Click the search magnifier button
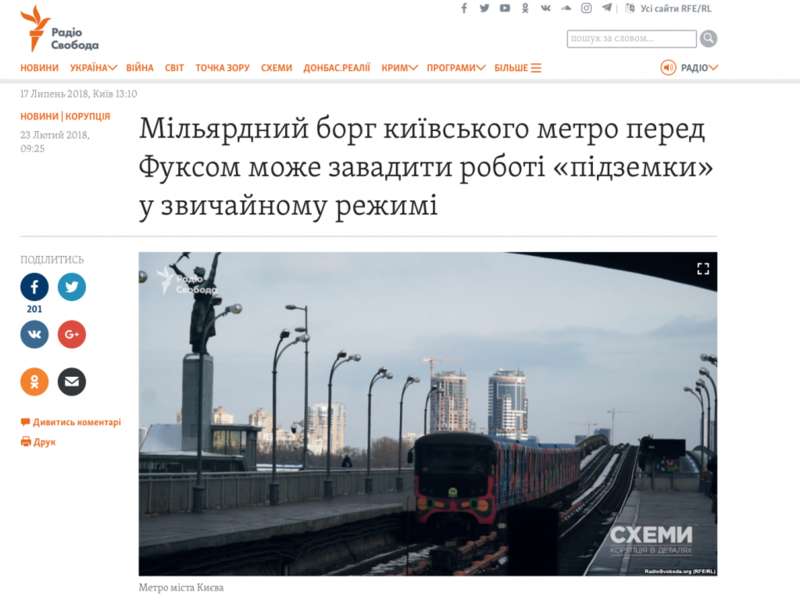This screenshot has height=610, width=800. point(708,39)
